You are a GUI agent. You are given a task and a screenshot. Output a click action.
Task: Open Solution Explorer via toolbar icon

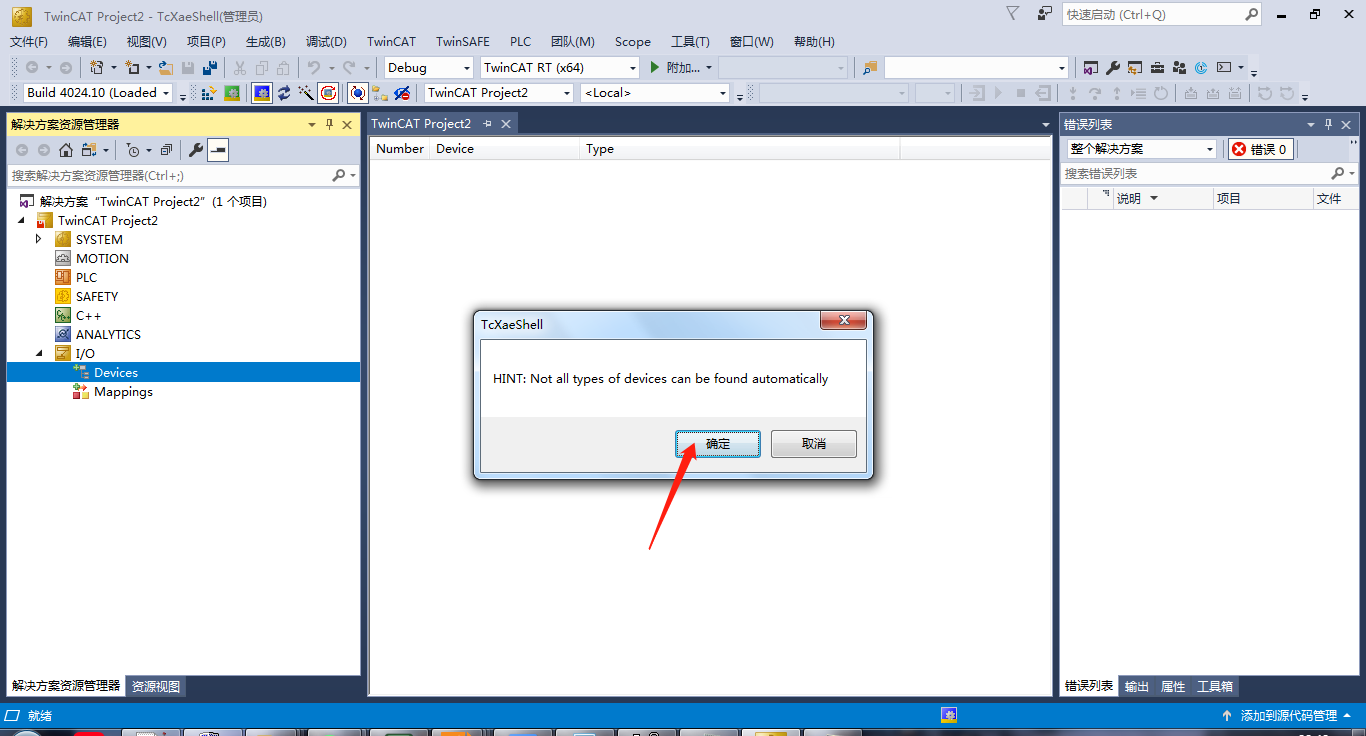tap(1090, 67)
